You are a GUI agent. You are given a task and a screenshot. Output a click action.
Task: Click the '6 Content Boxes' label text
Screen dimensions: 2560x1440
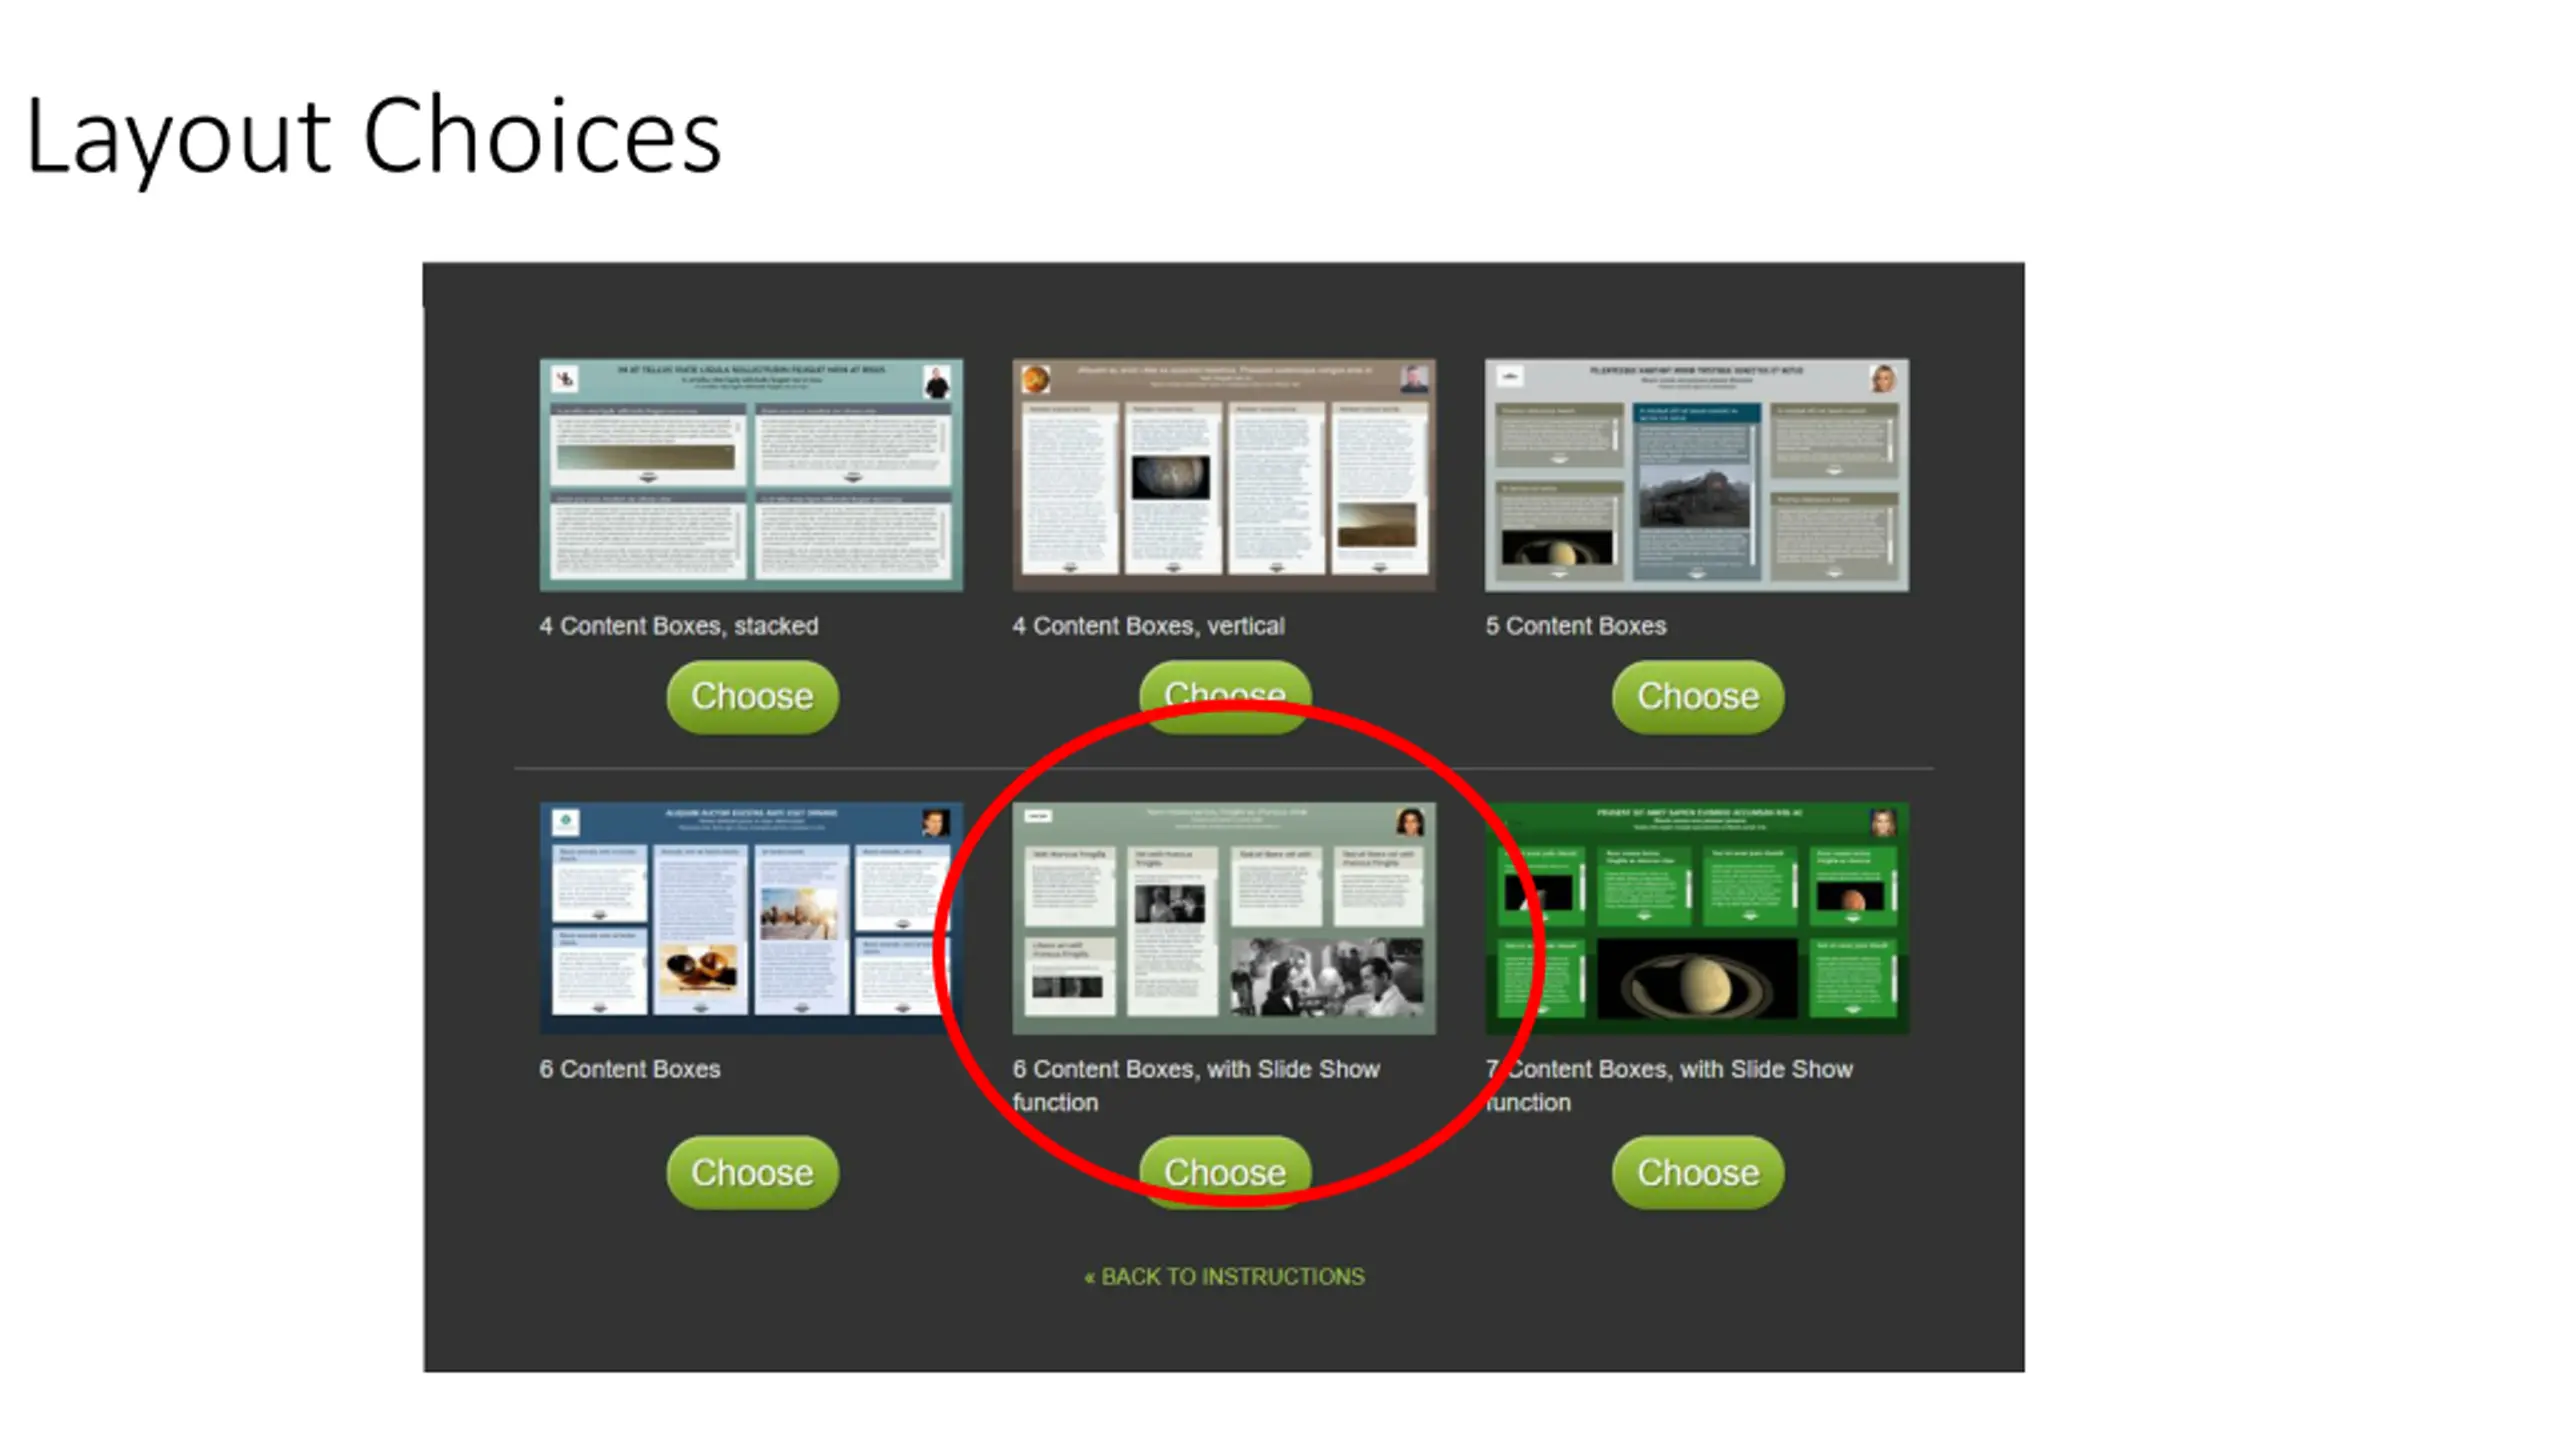[x=630, y=1069]
